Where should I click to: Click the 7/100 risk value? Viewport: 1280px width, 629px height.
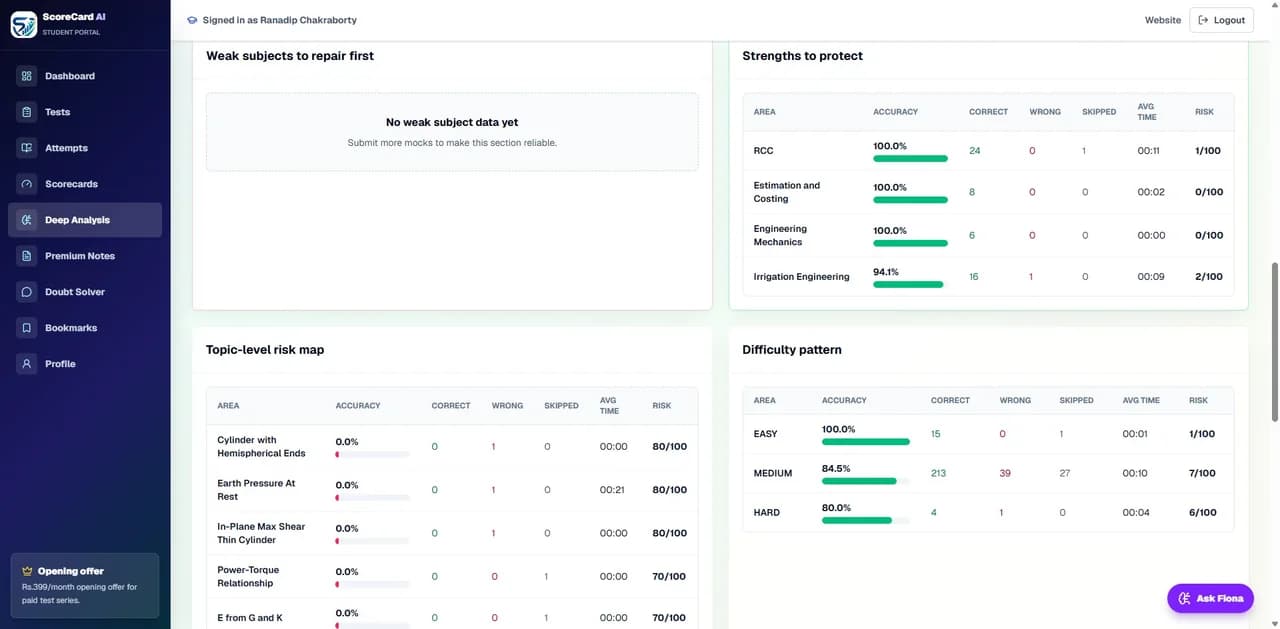(1202, 473)
